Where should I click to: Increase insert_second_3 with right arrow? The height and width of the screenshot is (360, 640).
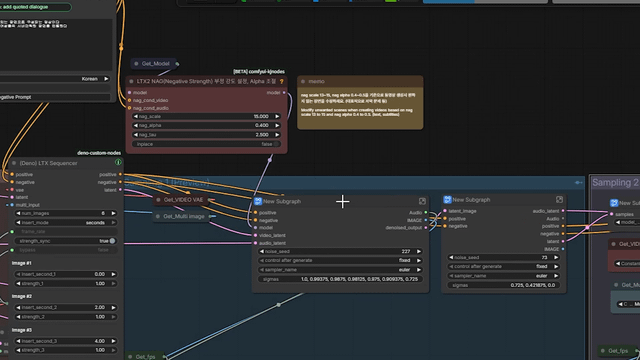click(x=113, y=341)
